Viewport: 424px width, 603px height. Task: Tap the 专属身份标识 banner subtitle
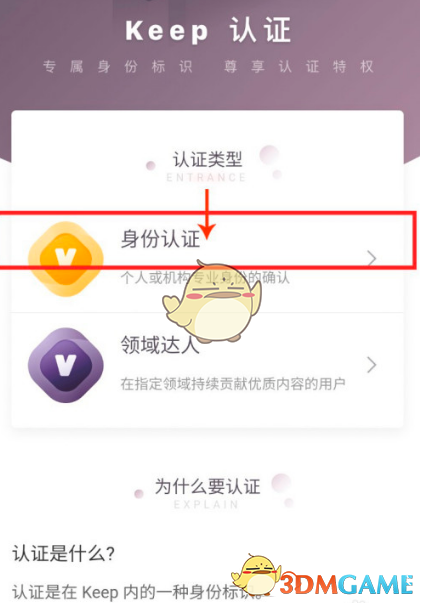click(x=118, y=67)
